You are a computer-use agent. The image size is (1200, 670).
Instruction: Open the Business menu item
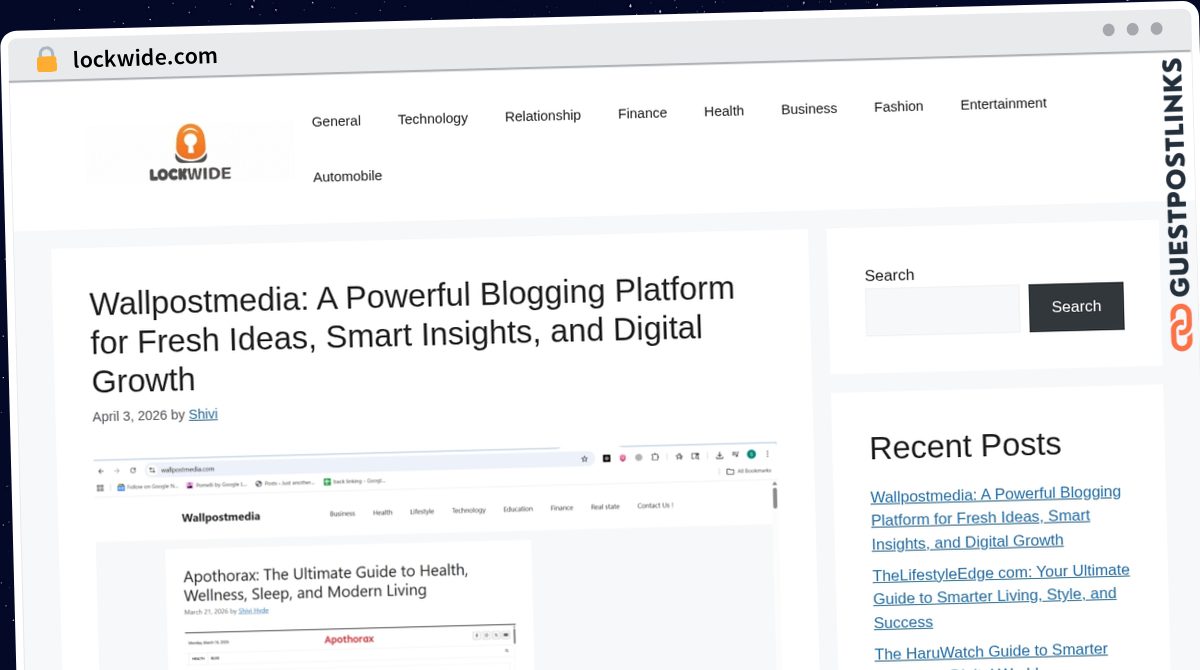[808, 109]
